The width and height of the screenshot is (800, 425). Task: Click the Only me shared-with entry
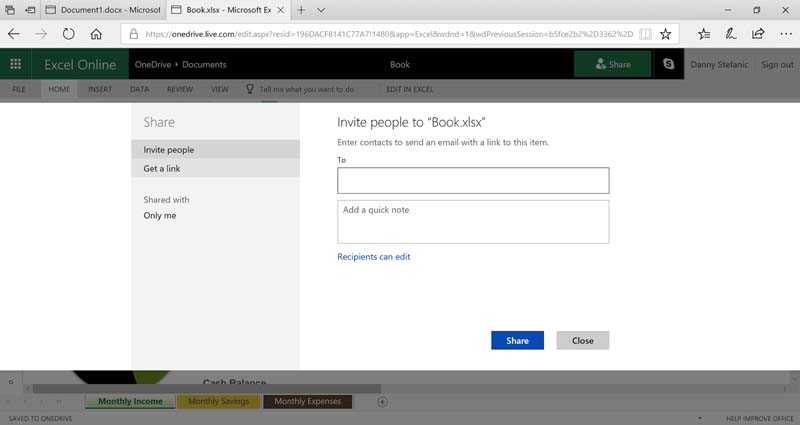click(x=160, y=215)
